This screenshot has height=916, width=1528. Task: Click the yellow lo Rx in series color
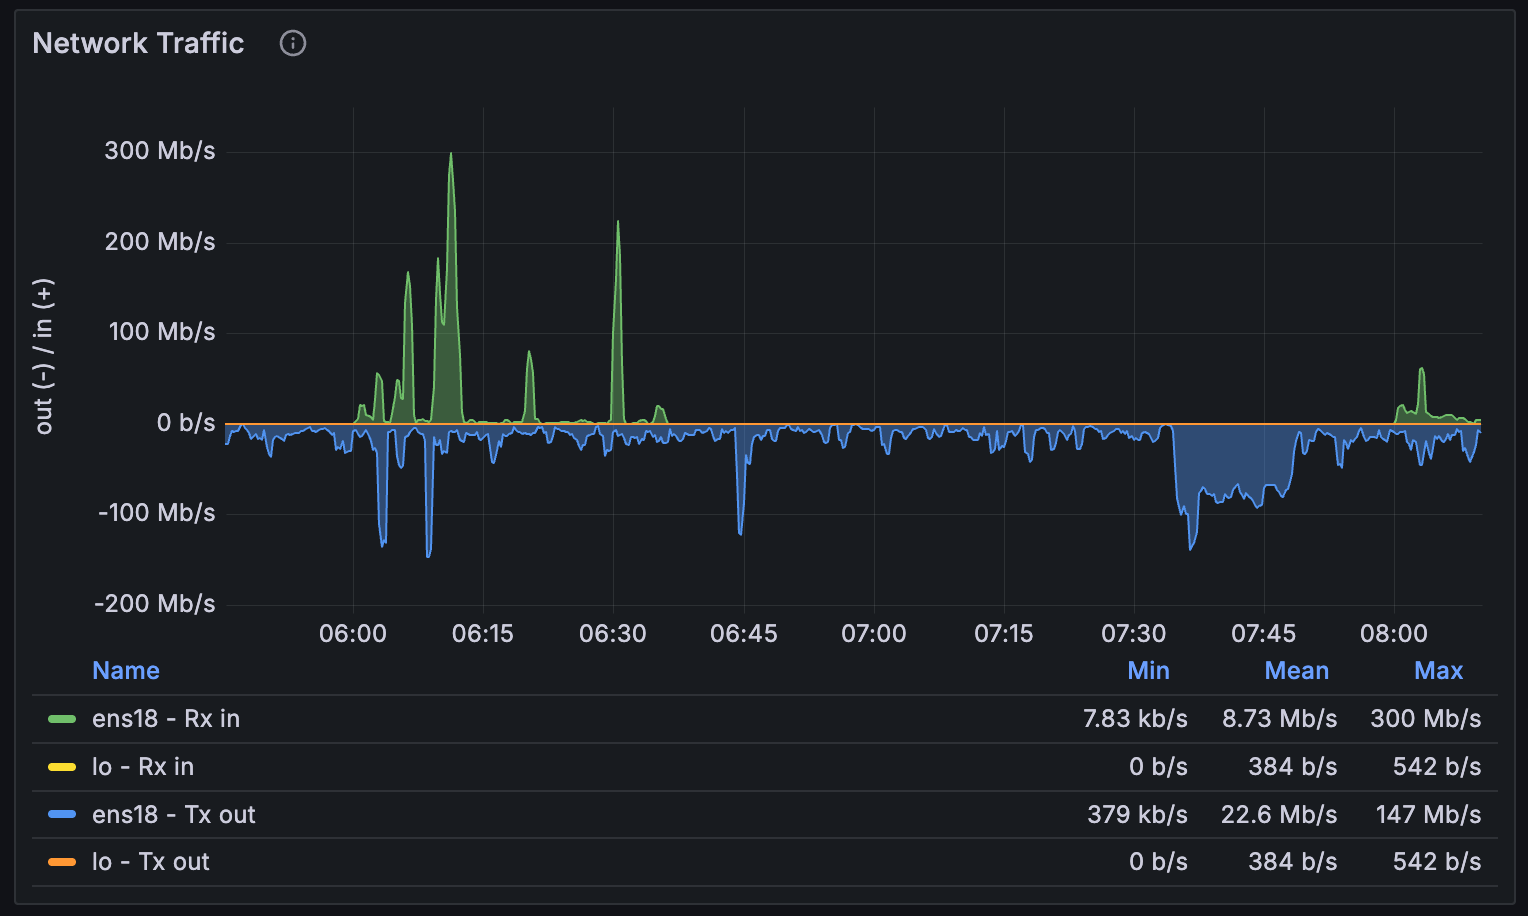(62, 767)
